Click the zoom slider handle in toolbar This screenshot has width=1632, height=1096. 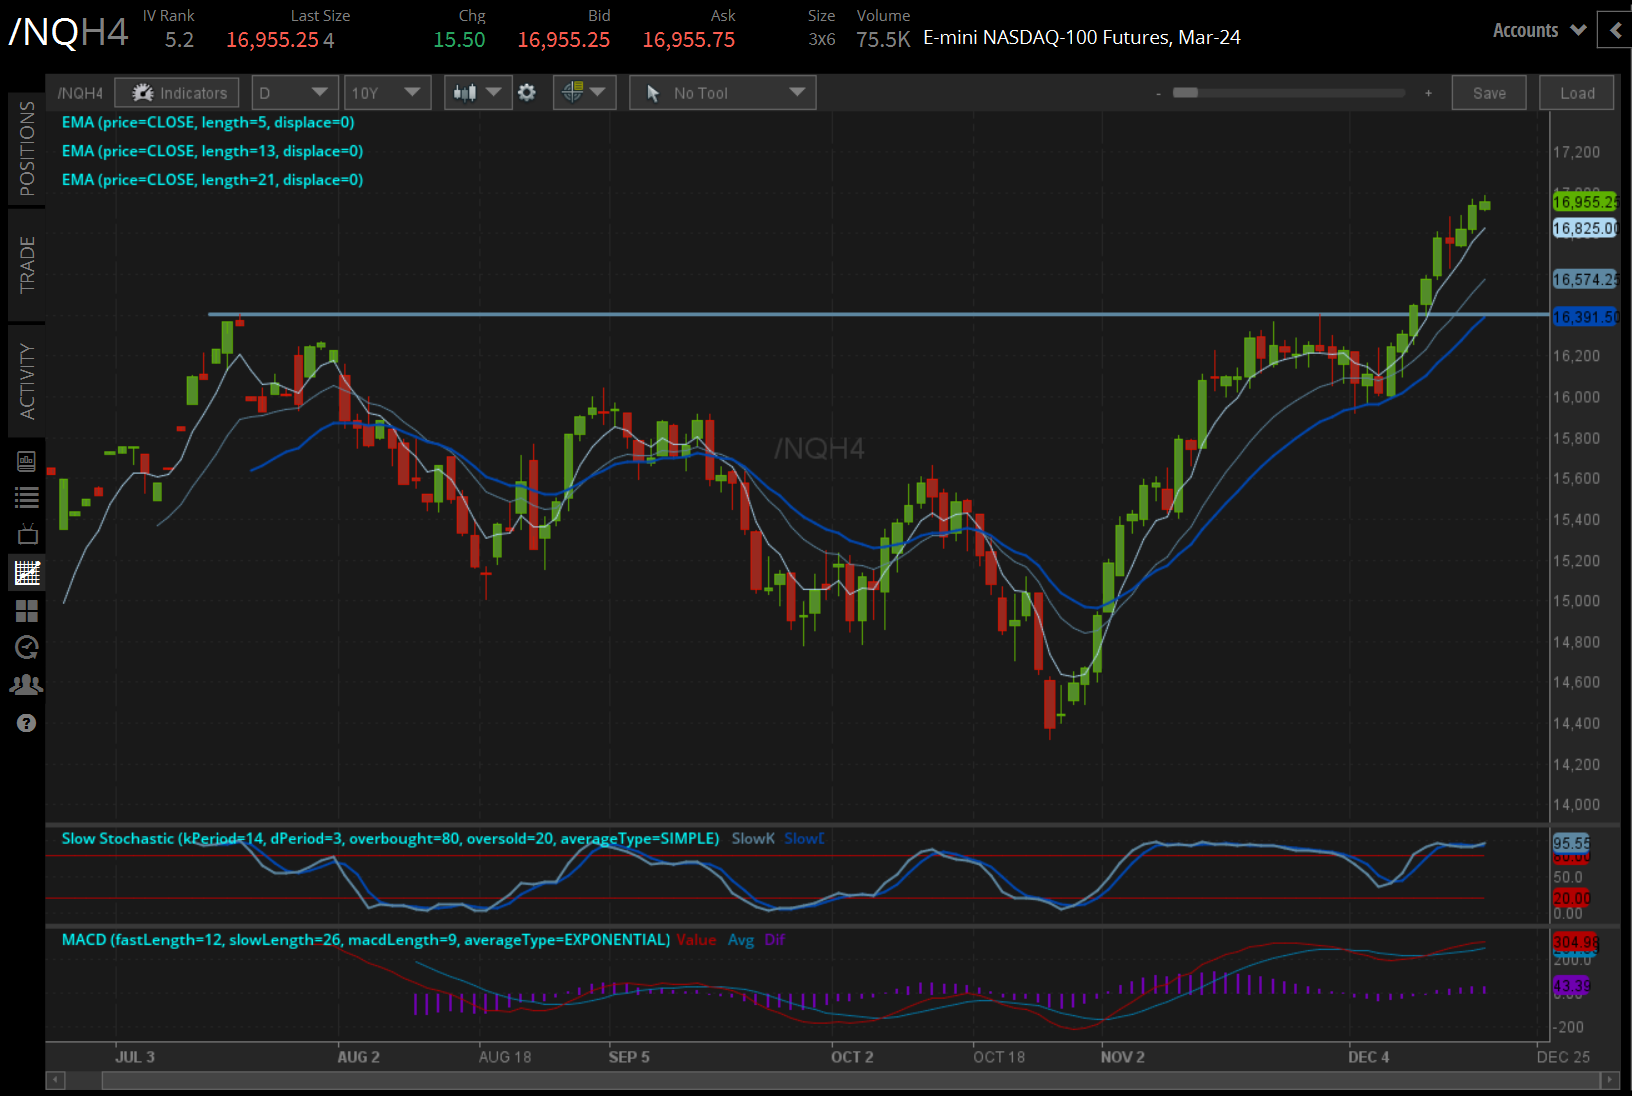coord(1185,93)
